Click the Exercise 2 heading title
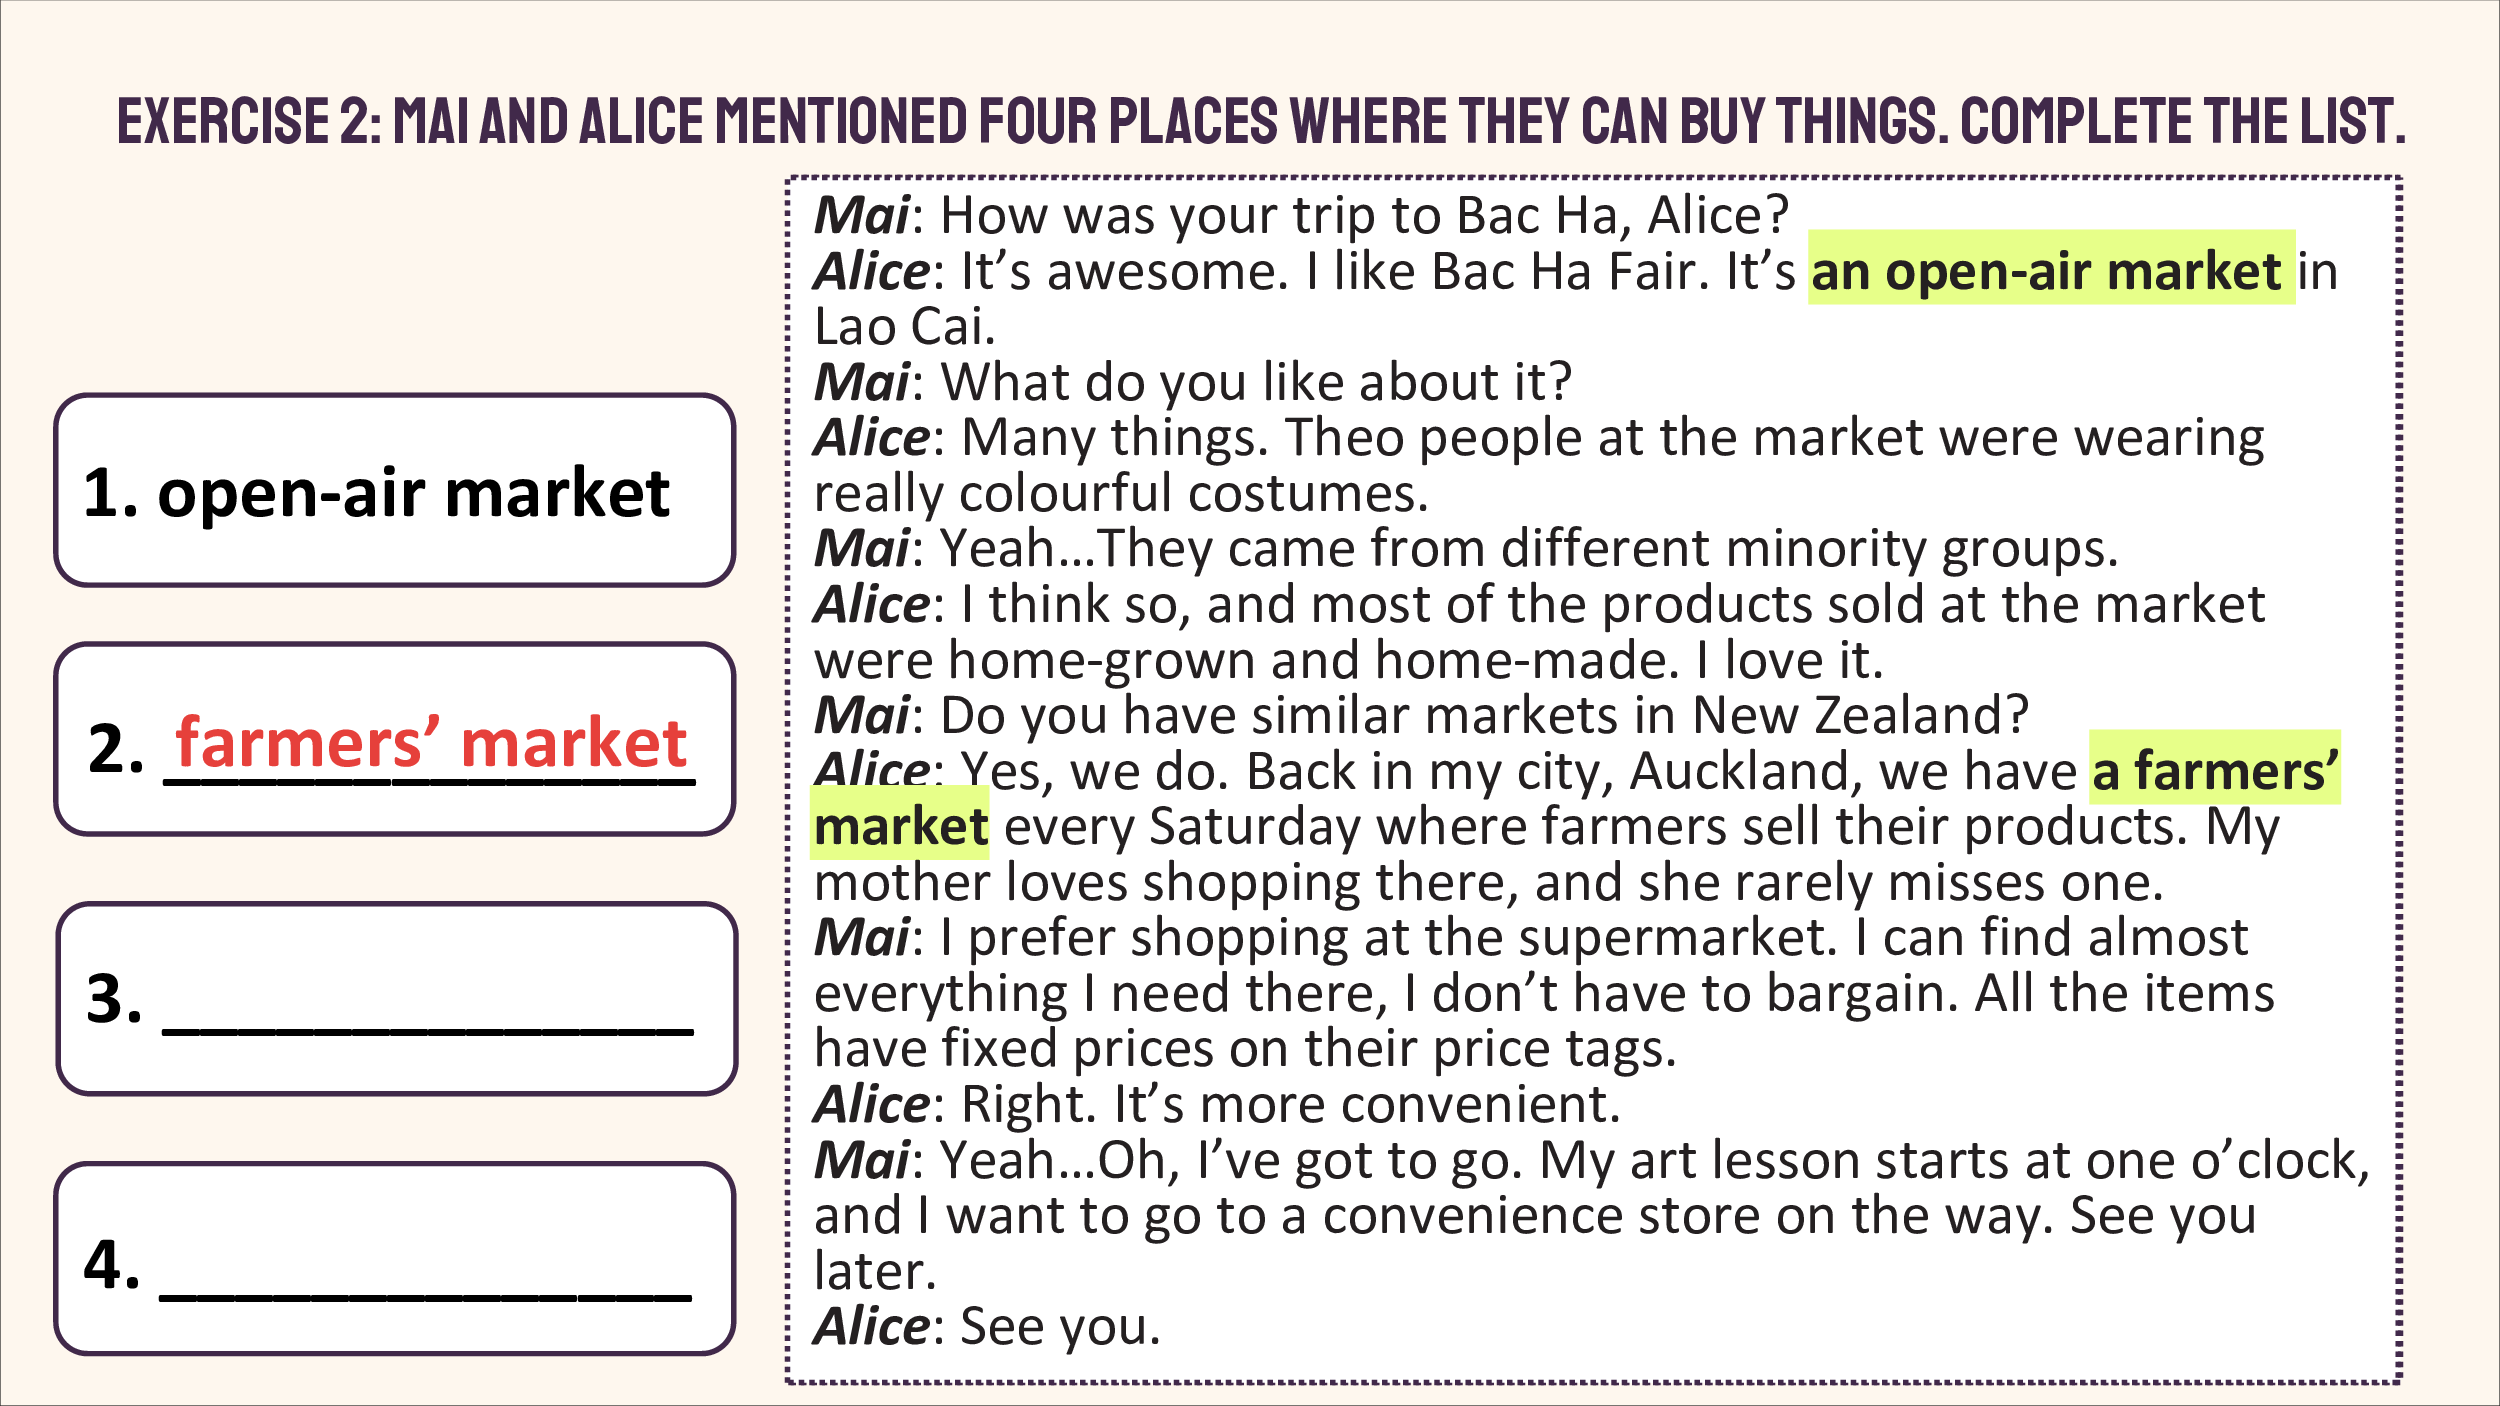The height and width of the screenshot is (1406, 2500). coord(1261,121)
